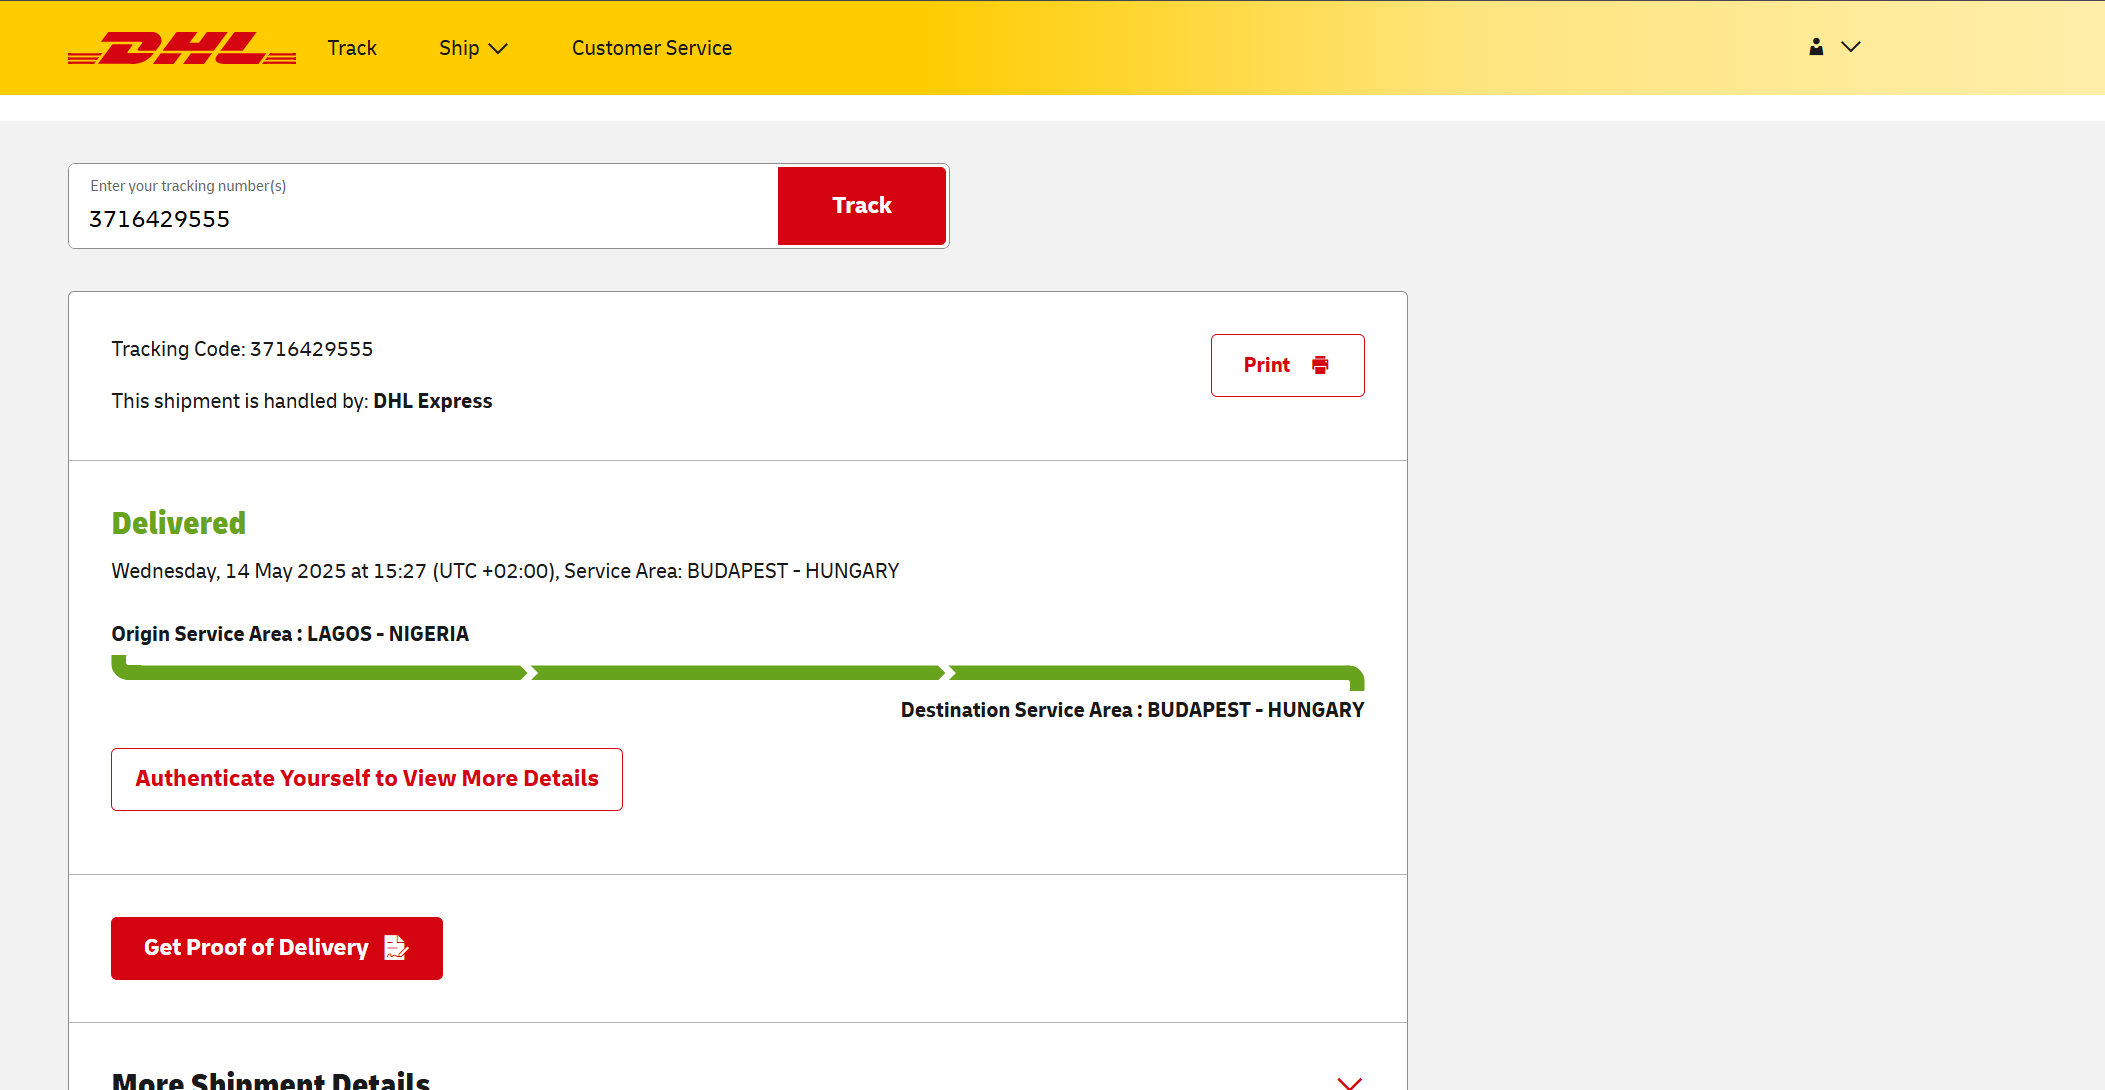Focus the tracking number input field
The image size is (2105, 1090).
pos(424,206)
